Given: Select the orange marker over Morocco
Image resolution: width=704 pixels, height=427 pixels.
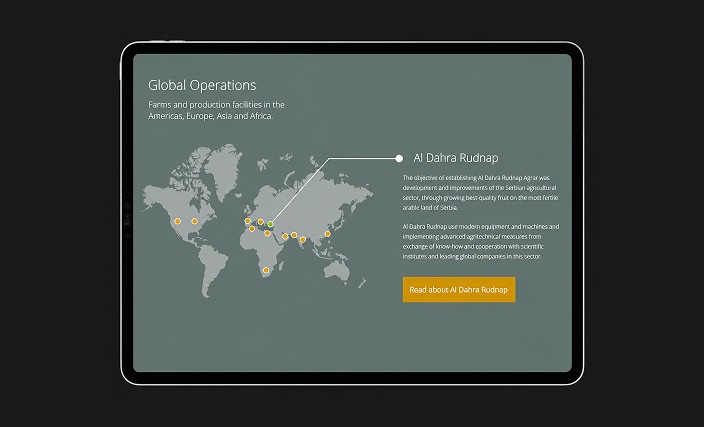Looking at the screenshot, I should click(x=252, y=229).
